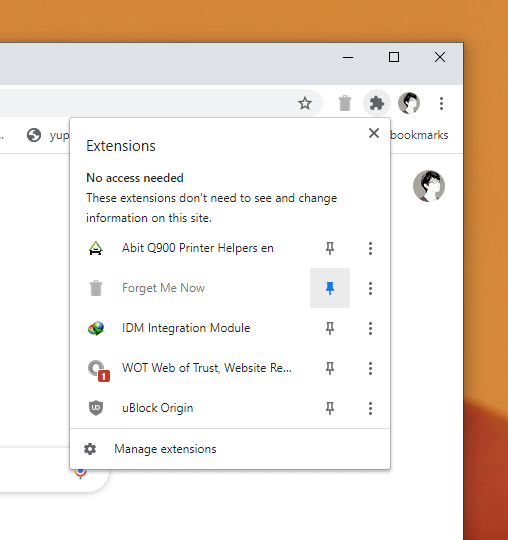
Task: Open Manage extensions
Action: [230, 449]
